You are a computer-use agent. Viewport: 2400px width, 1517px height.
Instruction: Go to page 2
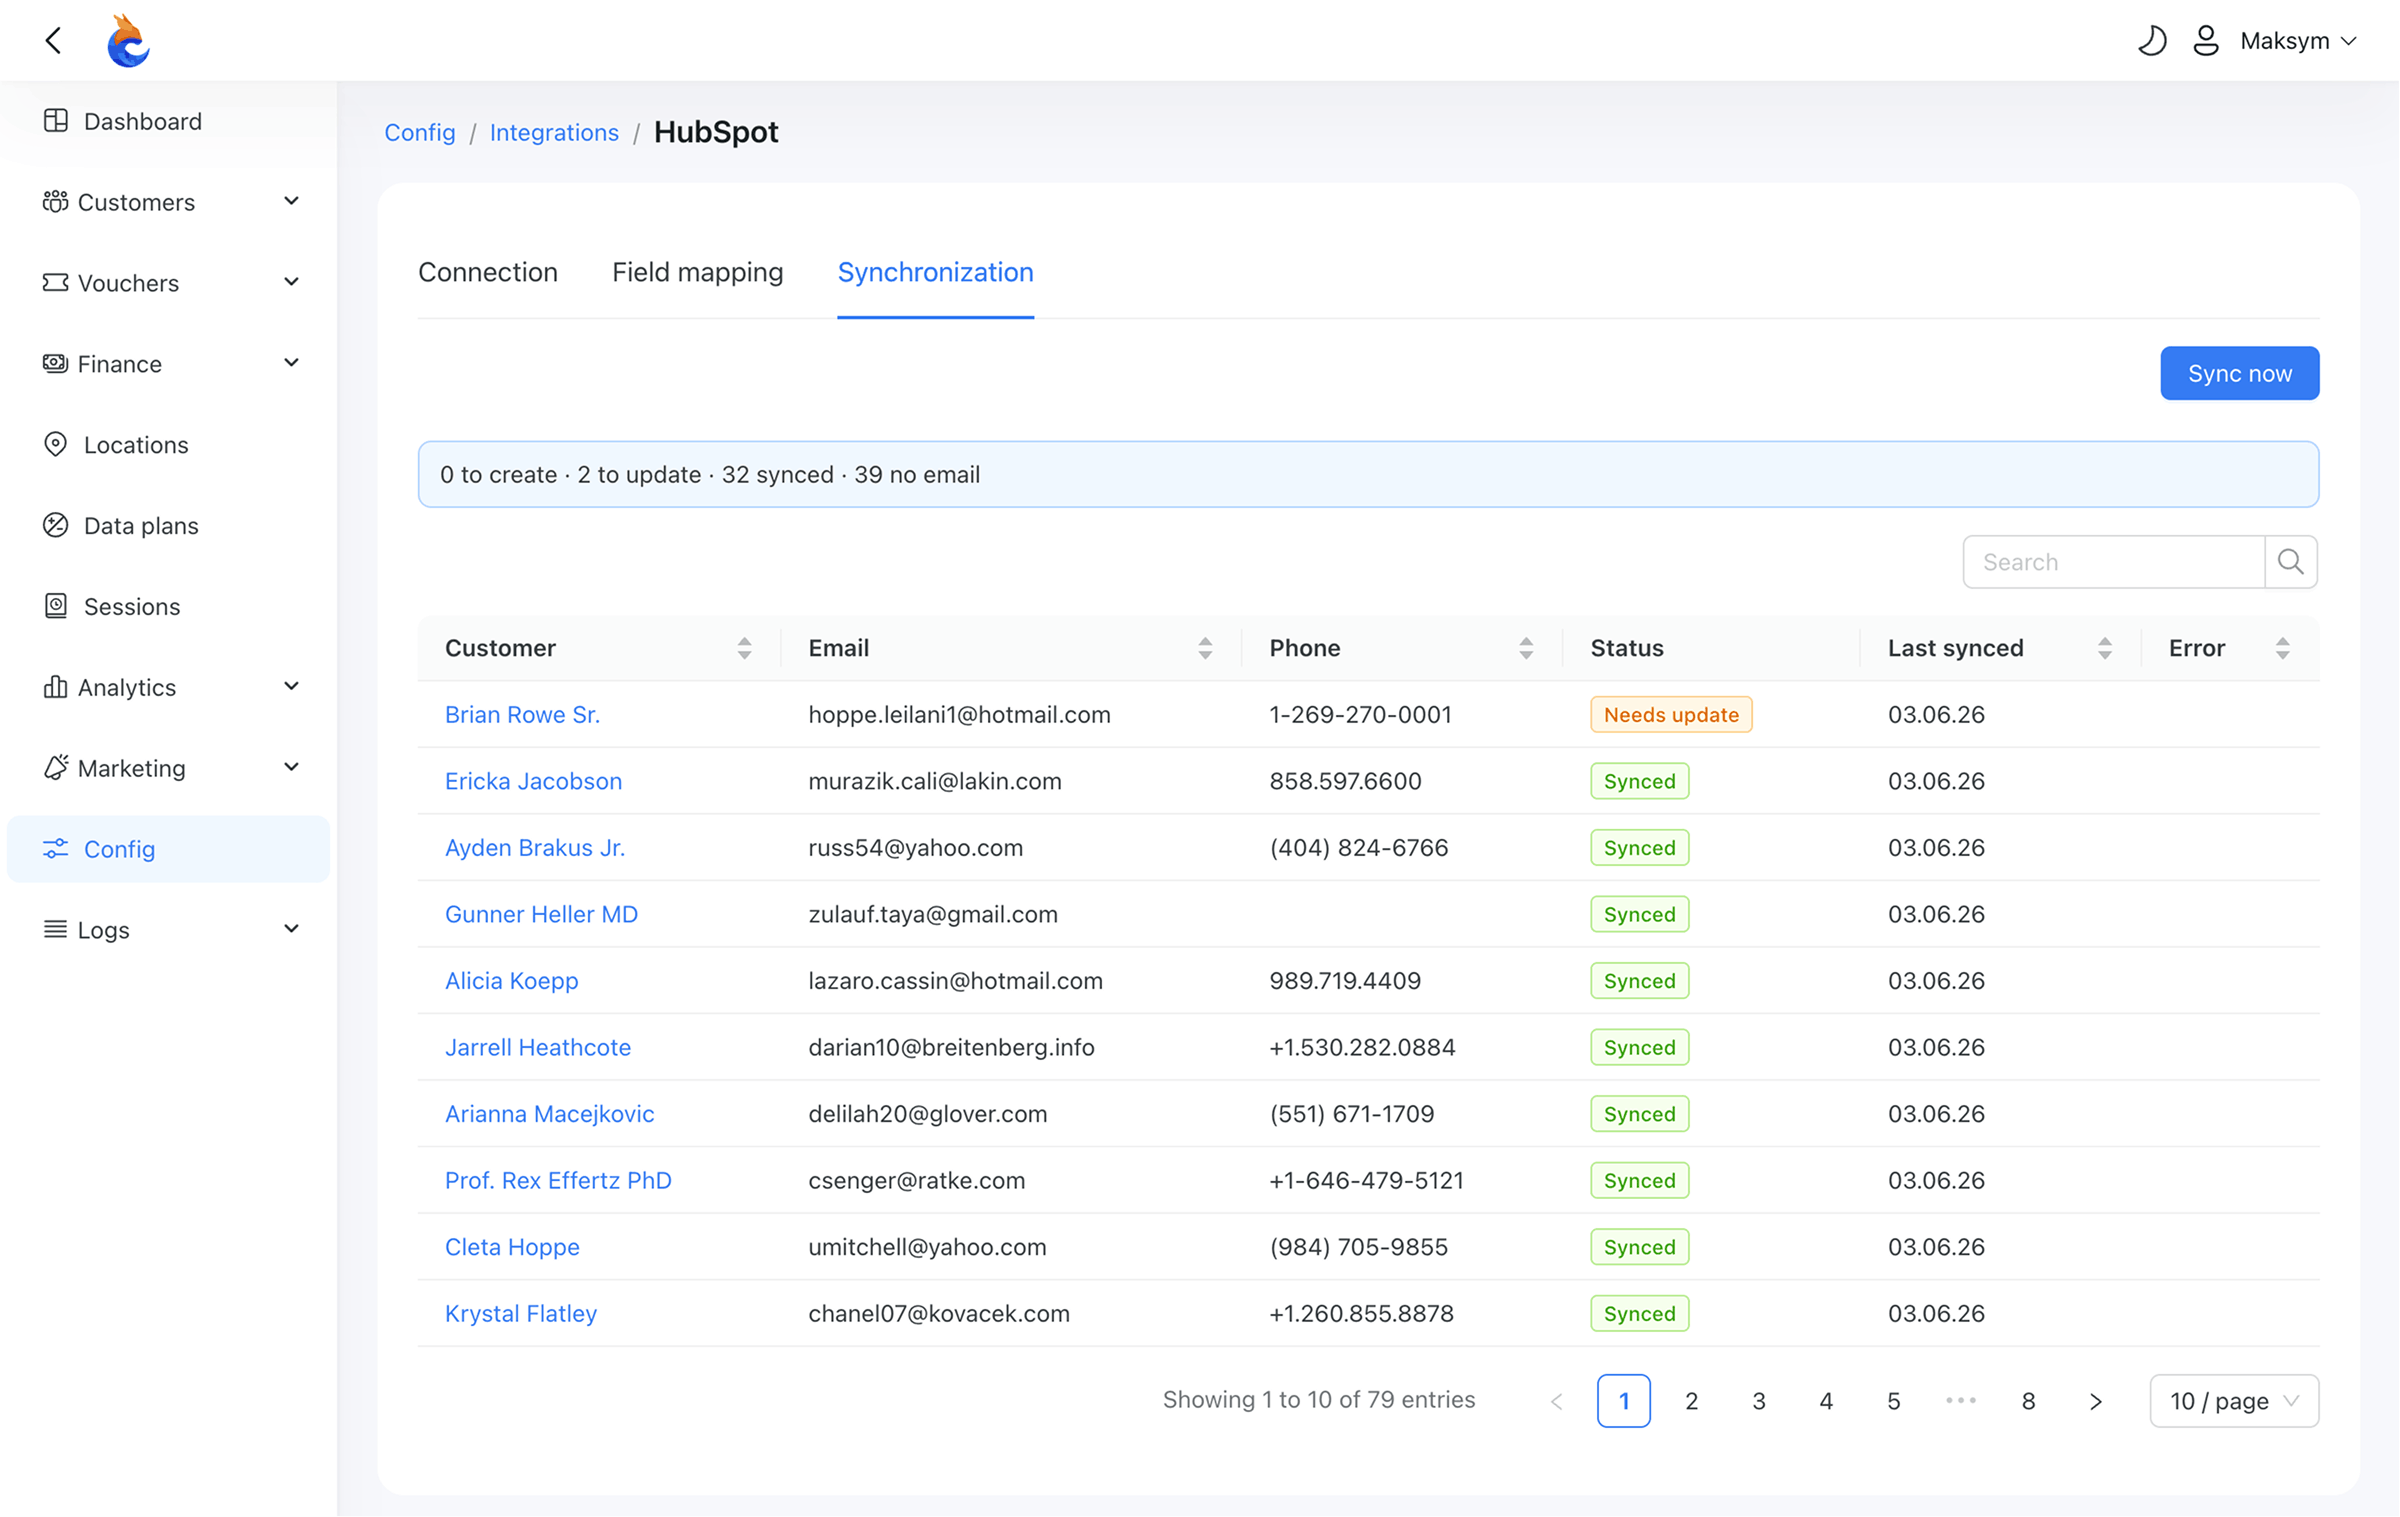[x=1692, y=1402]
